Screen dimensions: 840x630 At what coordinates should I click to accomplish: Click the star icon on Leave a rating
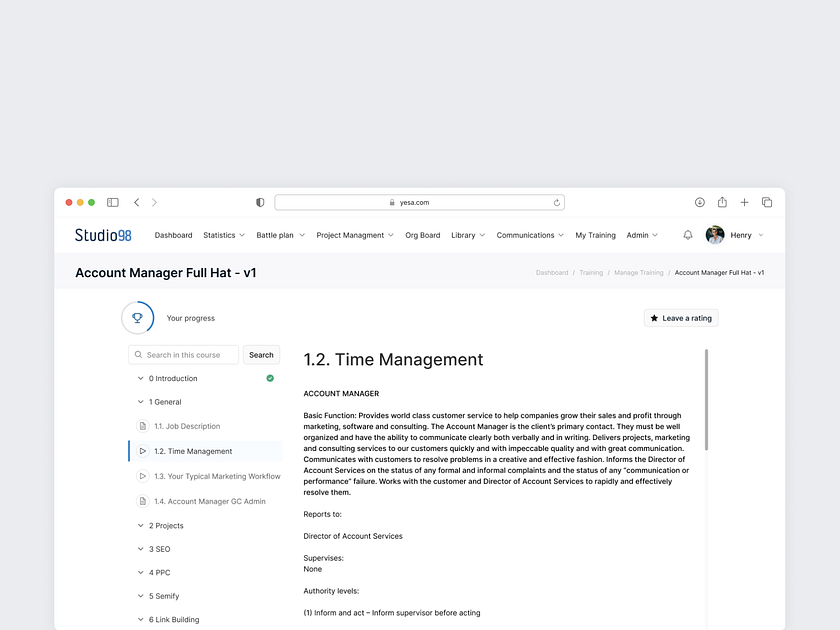coord(654,317)
